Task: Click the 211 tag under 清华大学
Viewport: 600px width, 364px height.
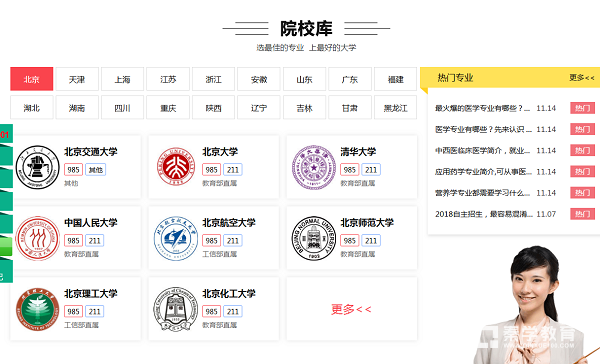Action: point(371,170)
